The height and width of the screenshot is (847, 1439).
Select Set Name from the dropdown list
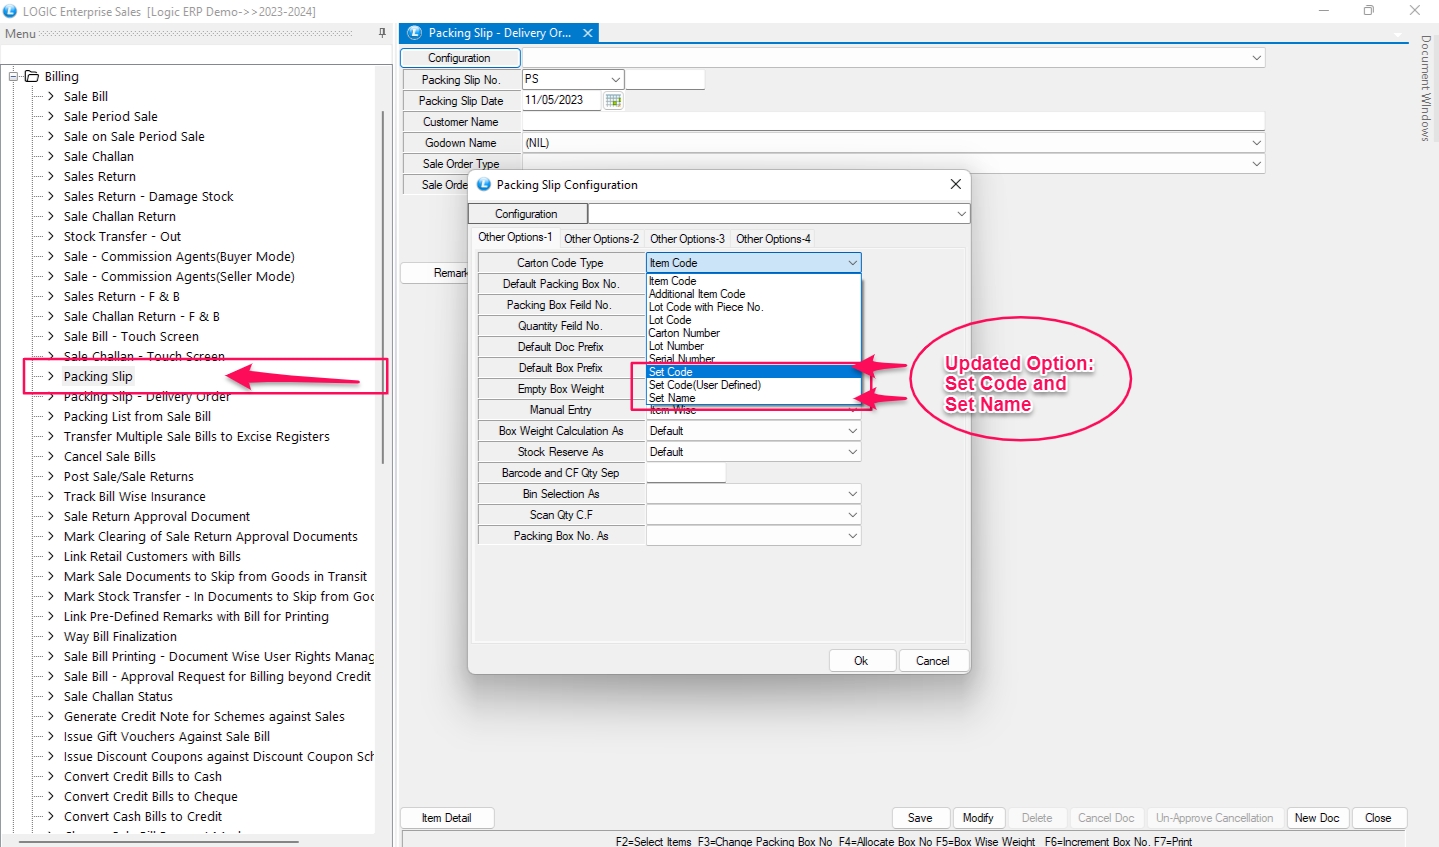click(672, 398)
